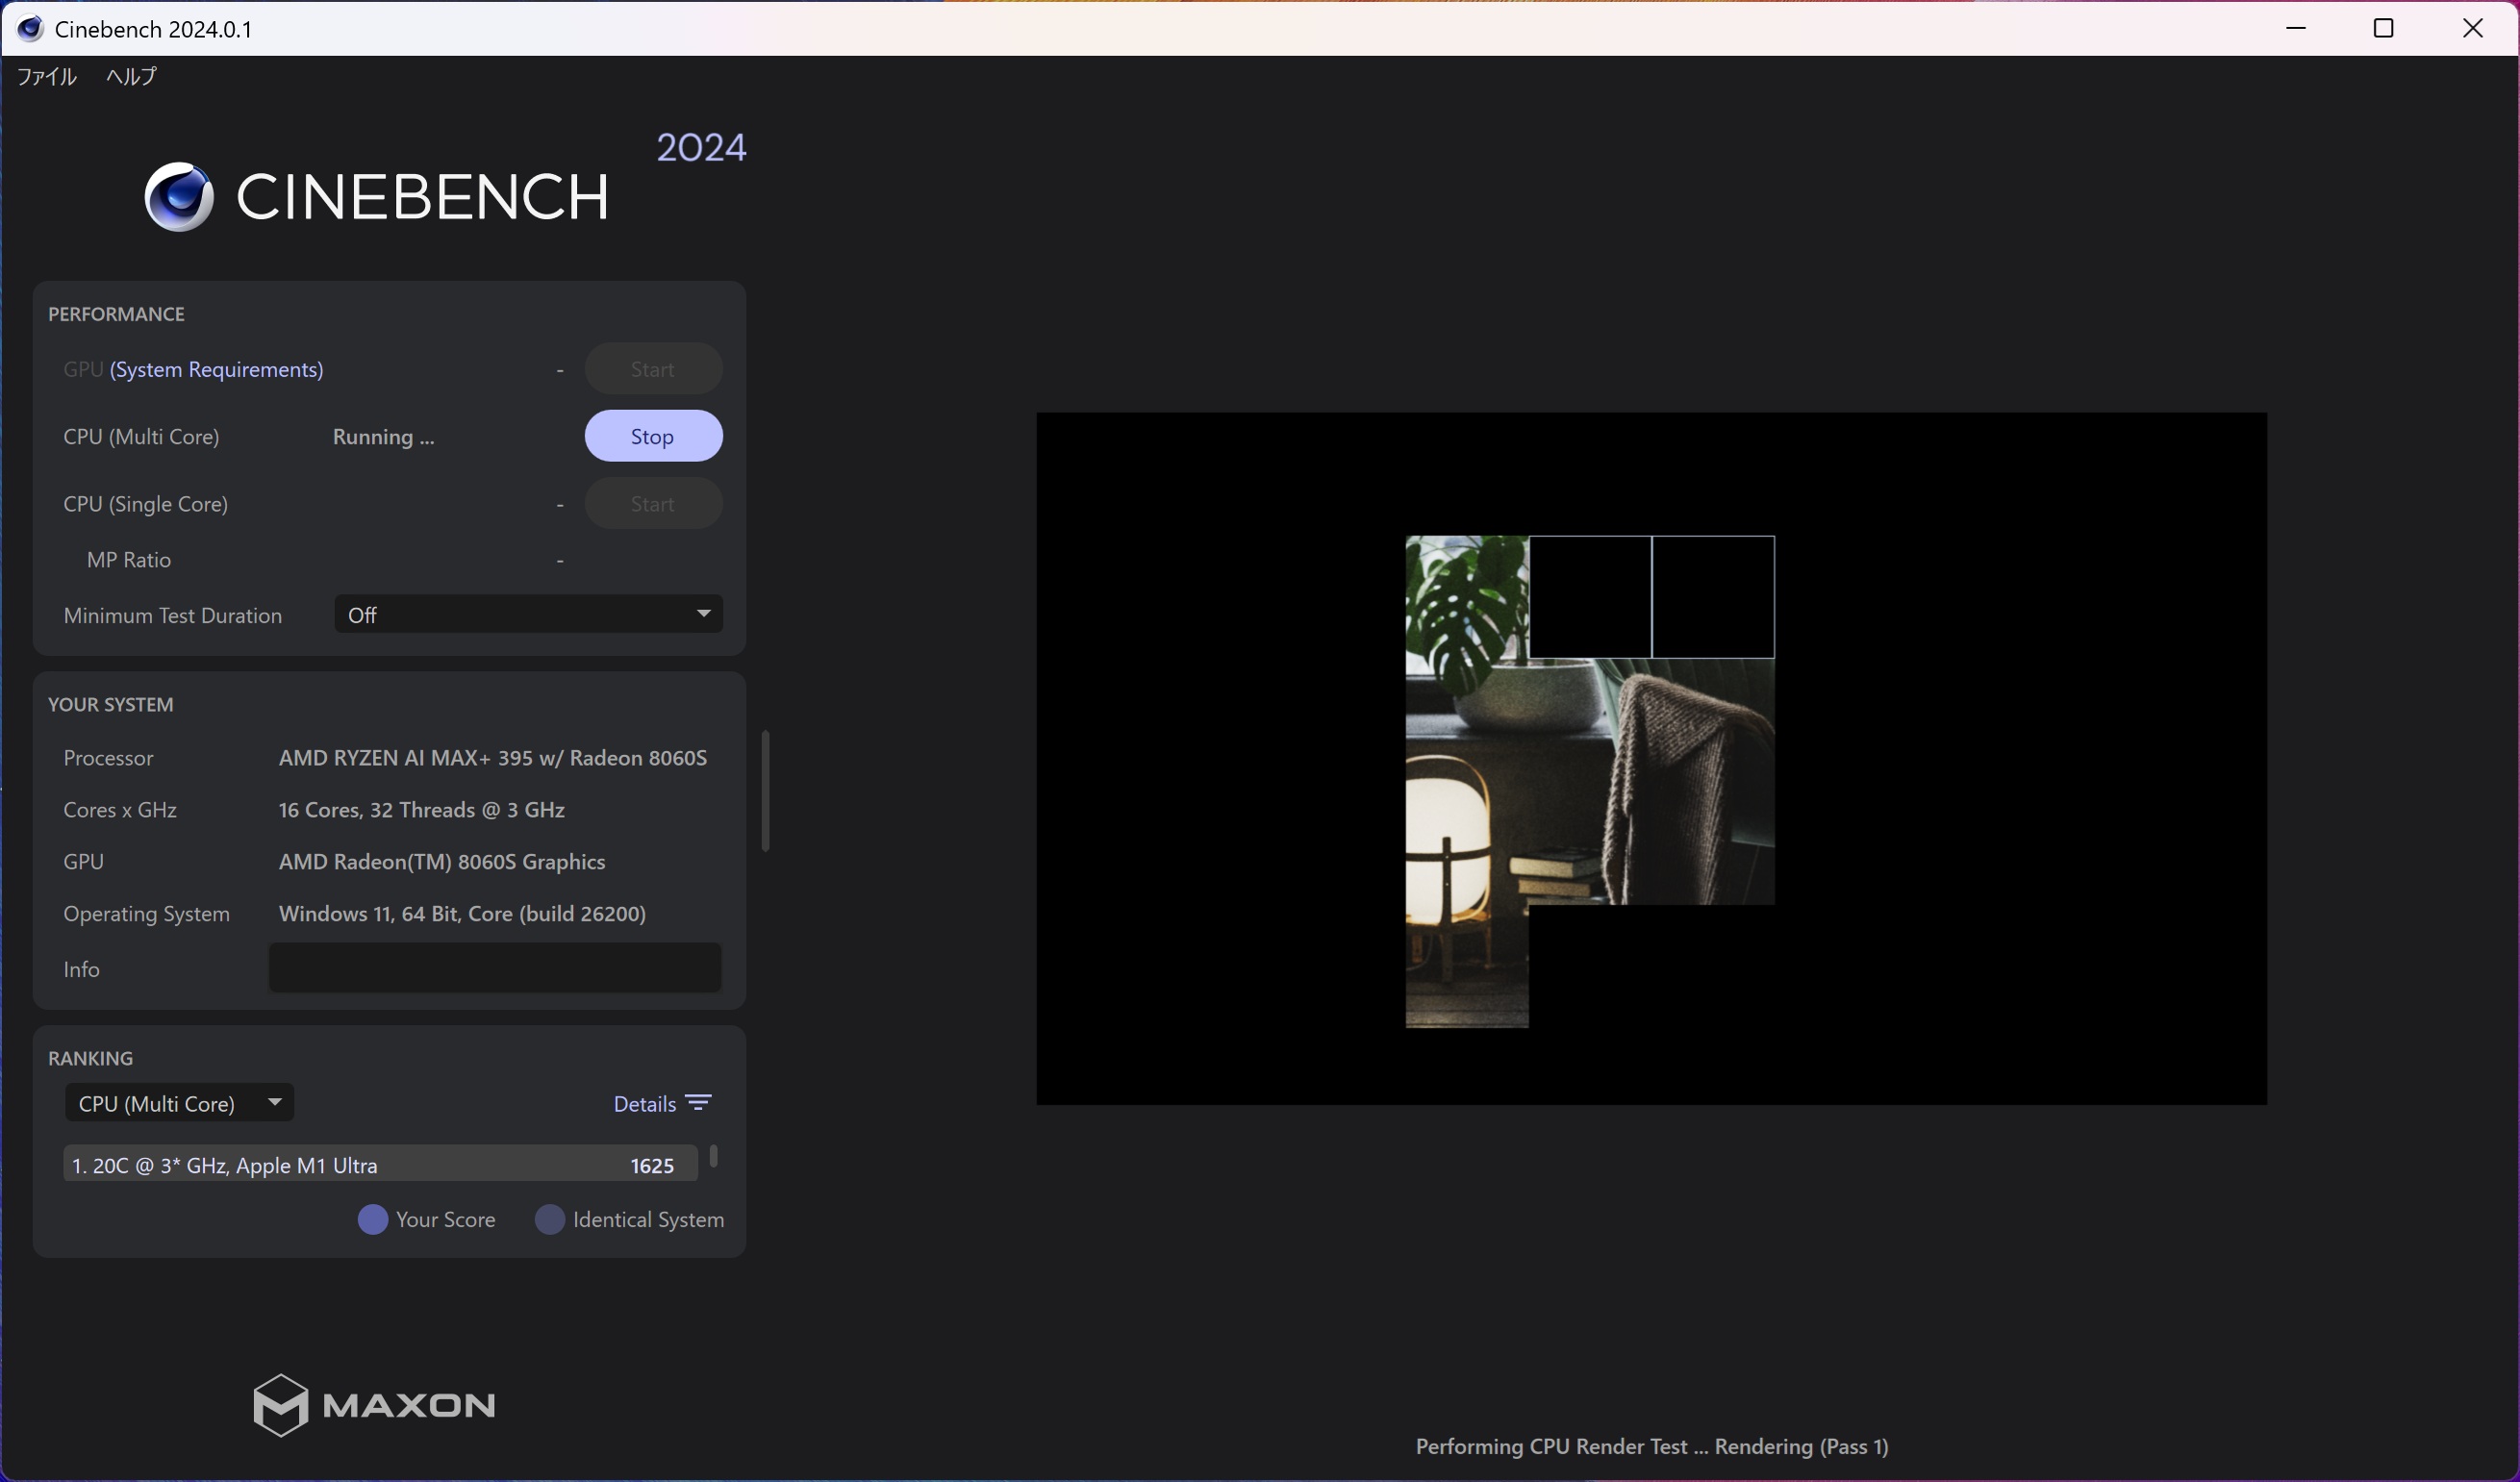Click the Info input field
The width and height of the screenshot is (2520, 1482).
(x=495, y=968)
